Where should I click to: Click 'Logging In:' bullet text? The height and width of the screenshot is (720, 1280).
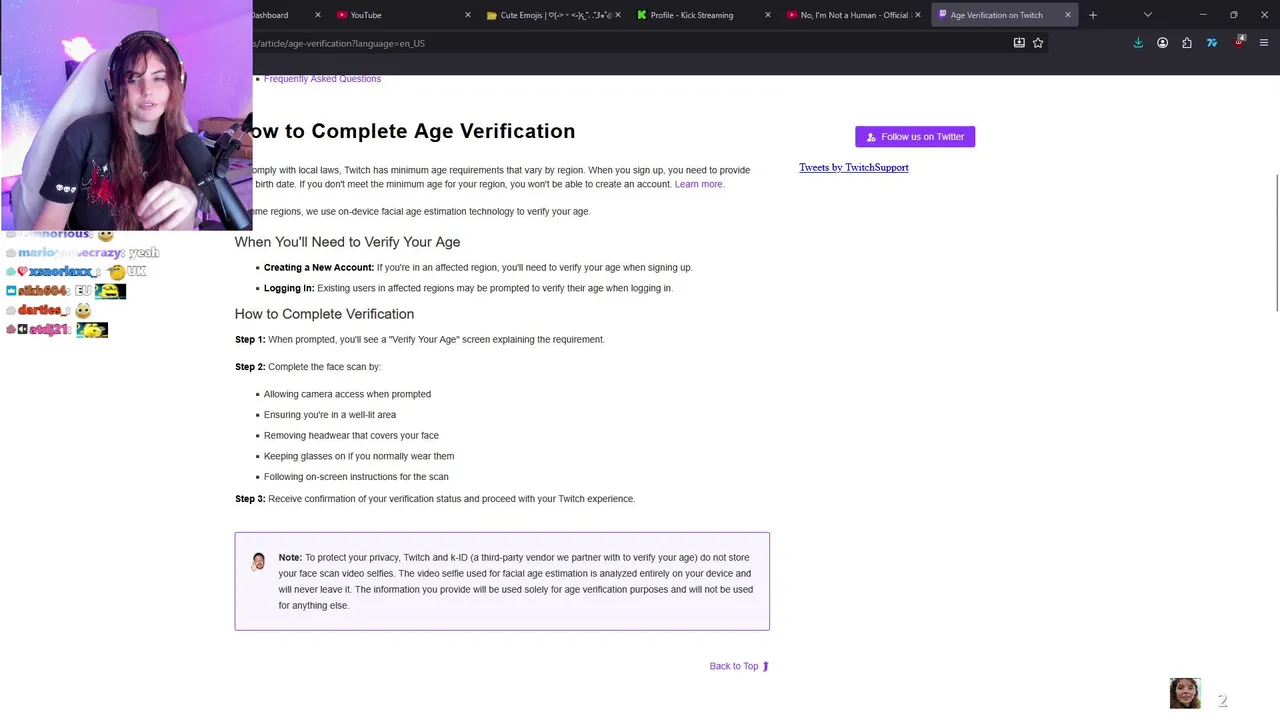[x=289, y=288]
